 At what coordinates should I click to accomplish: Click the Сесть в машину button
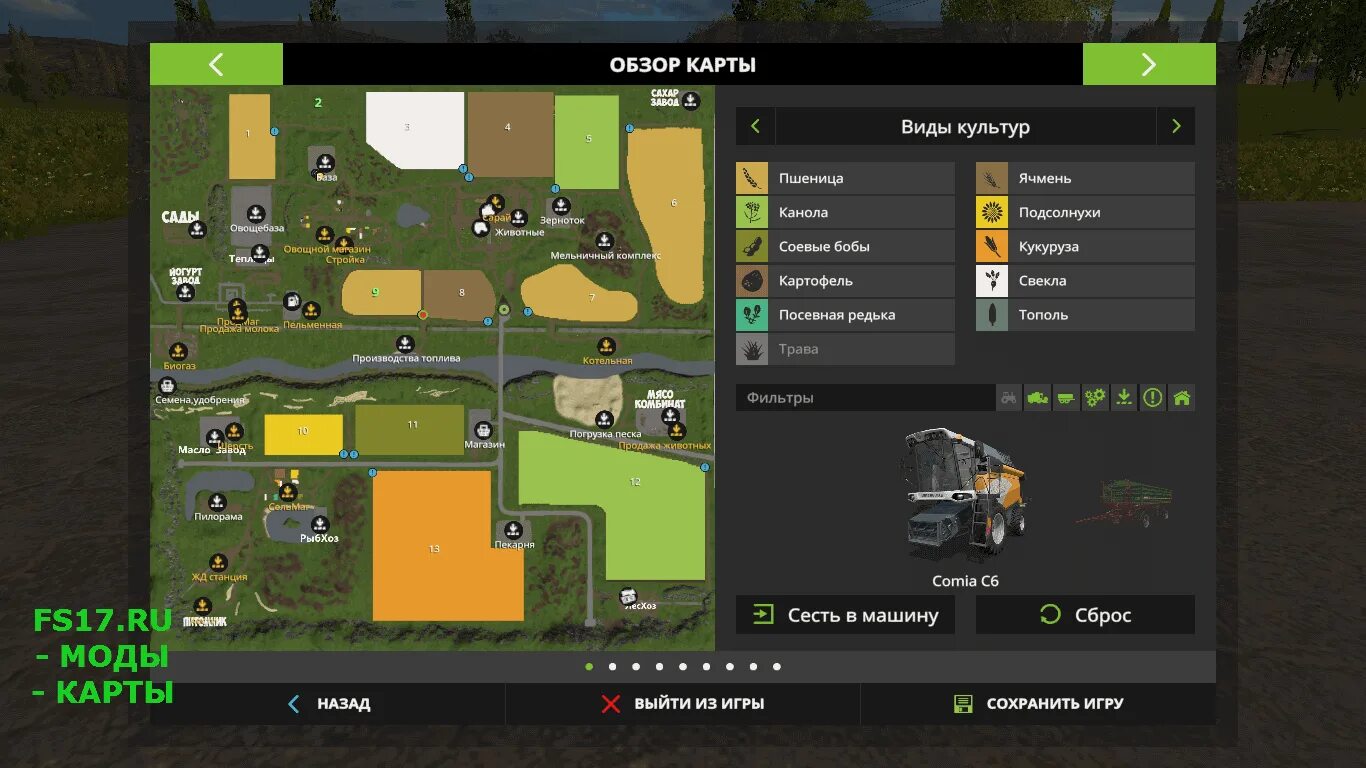point(845,615)
